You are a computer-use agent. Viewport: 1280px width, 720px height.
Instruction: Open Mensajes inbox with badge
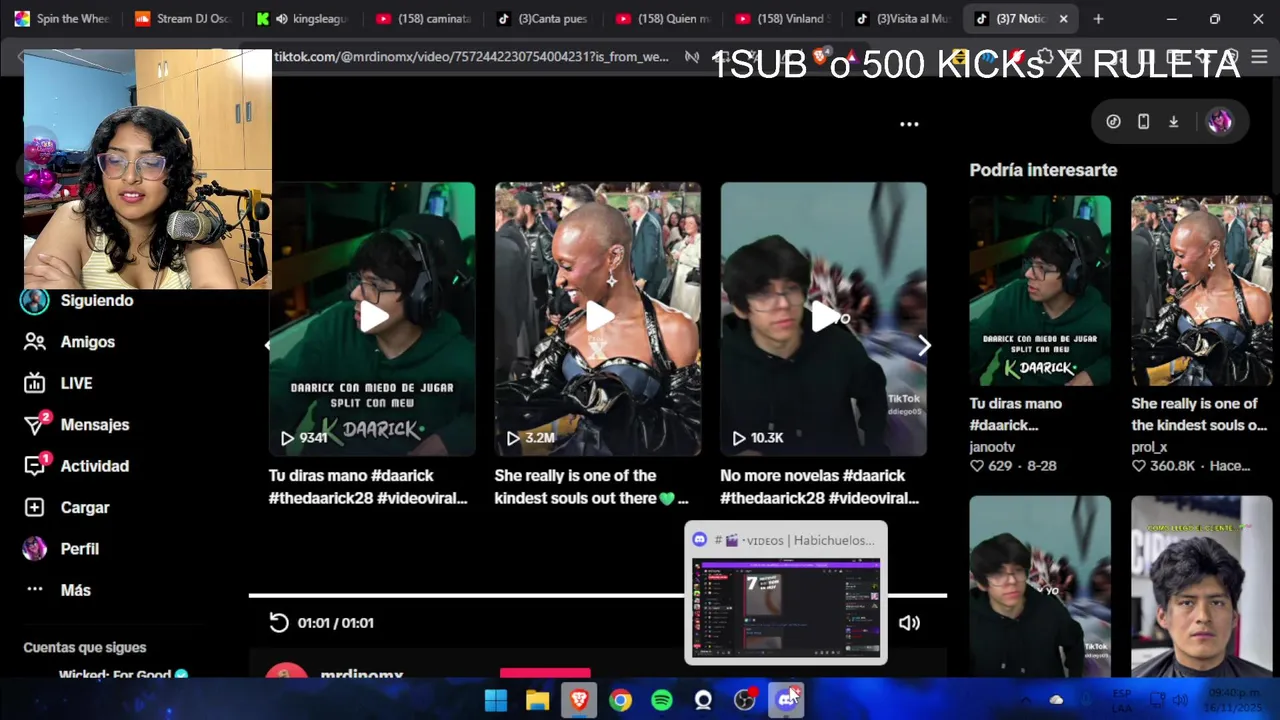76,425
